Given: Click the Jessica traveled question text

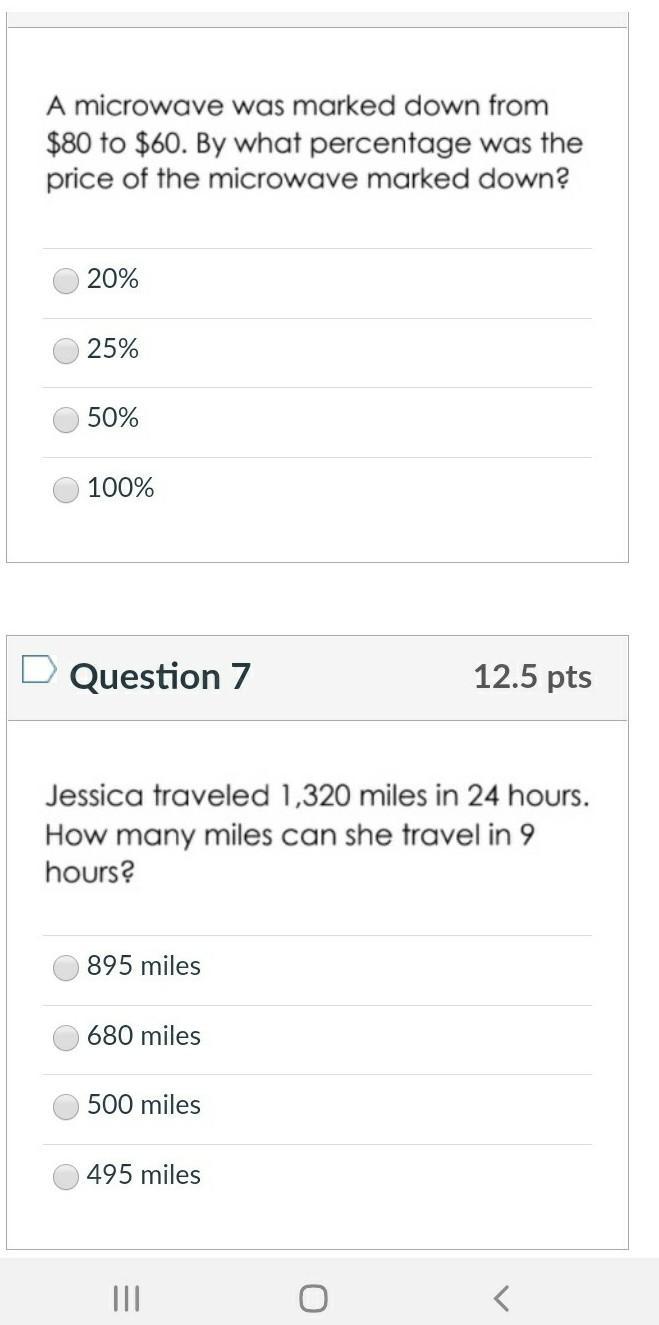Looking at the screenshot, I should 317,834.
